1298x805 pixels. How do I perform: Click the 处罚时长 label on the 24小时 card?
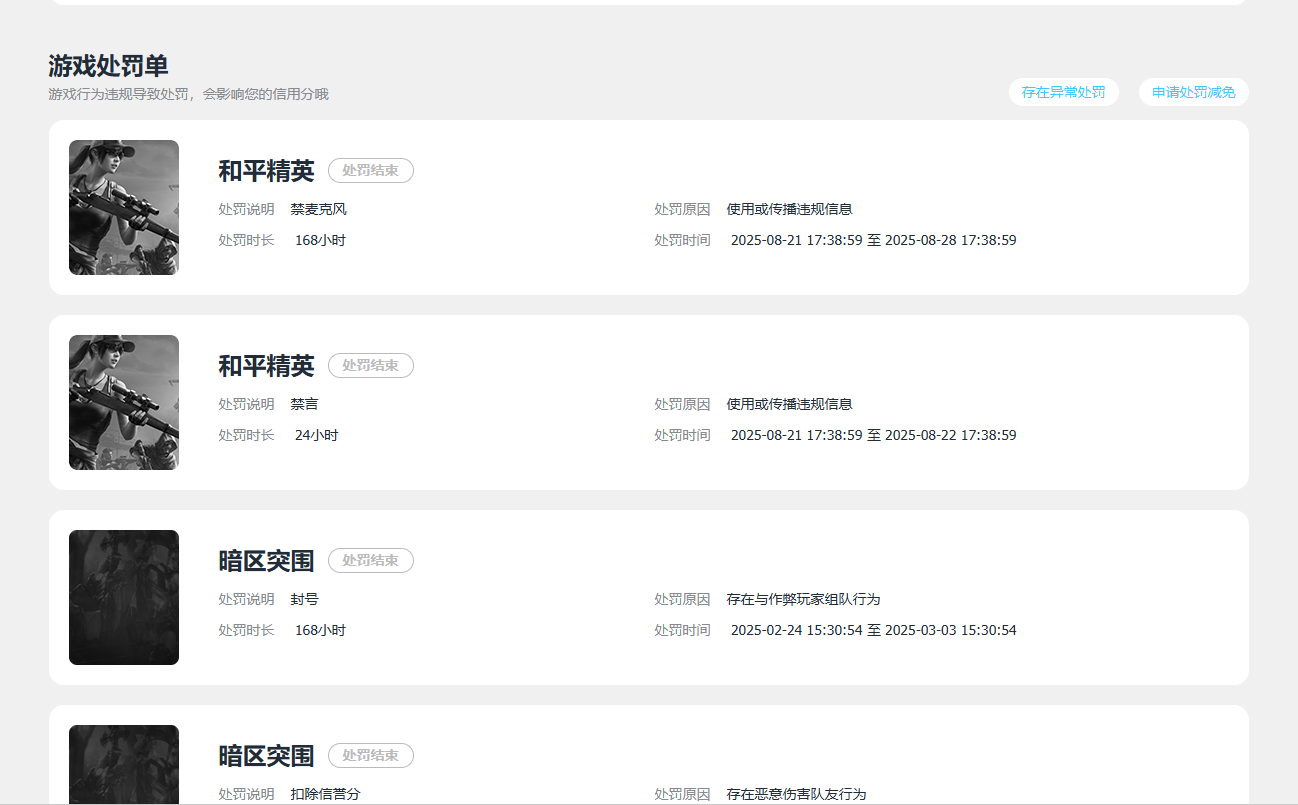click(x=246, y=435)
